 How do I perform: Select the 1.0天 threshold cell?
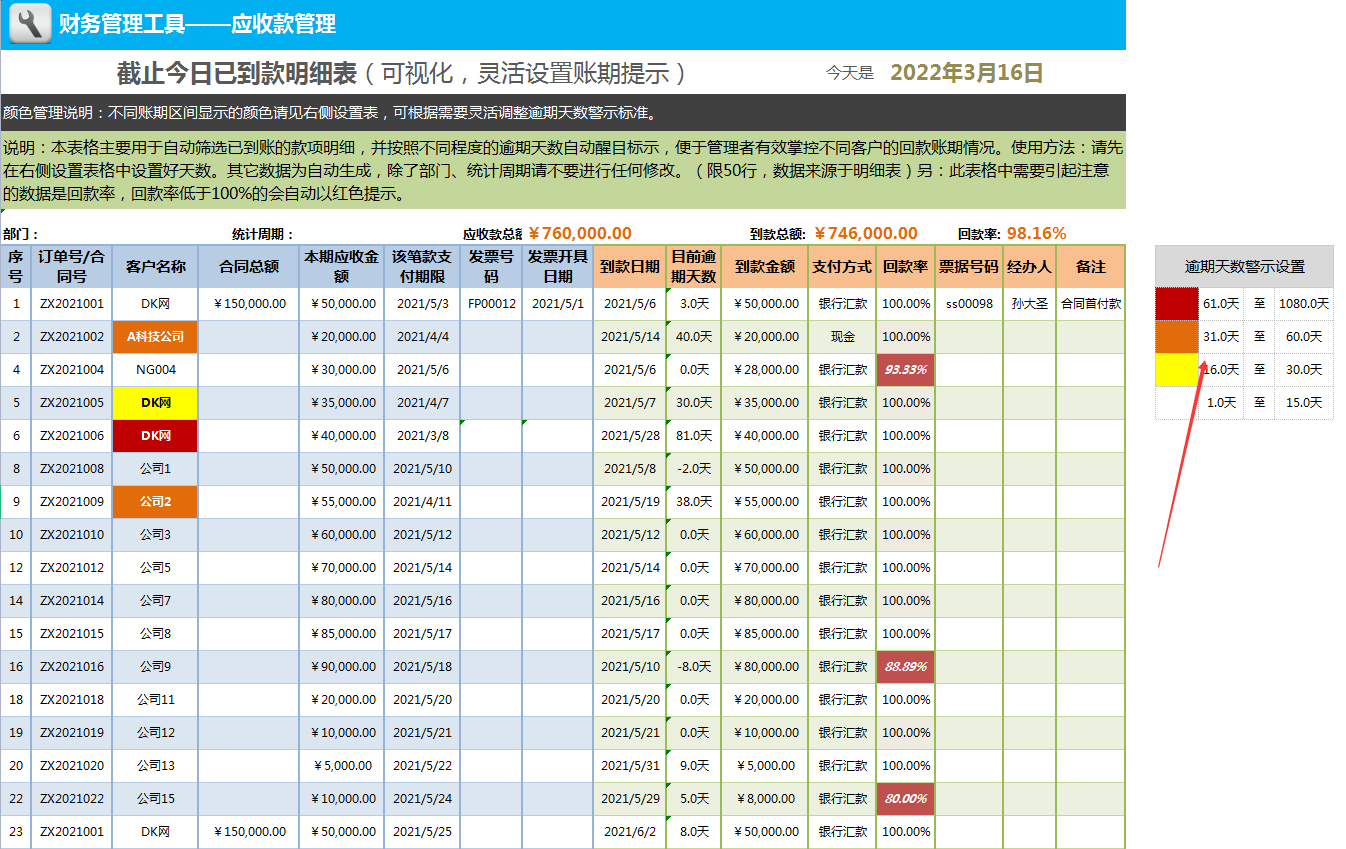tap(1221, 403)
